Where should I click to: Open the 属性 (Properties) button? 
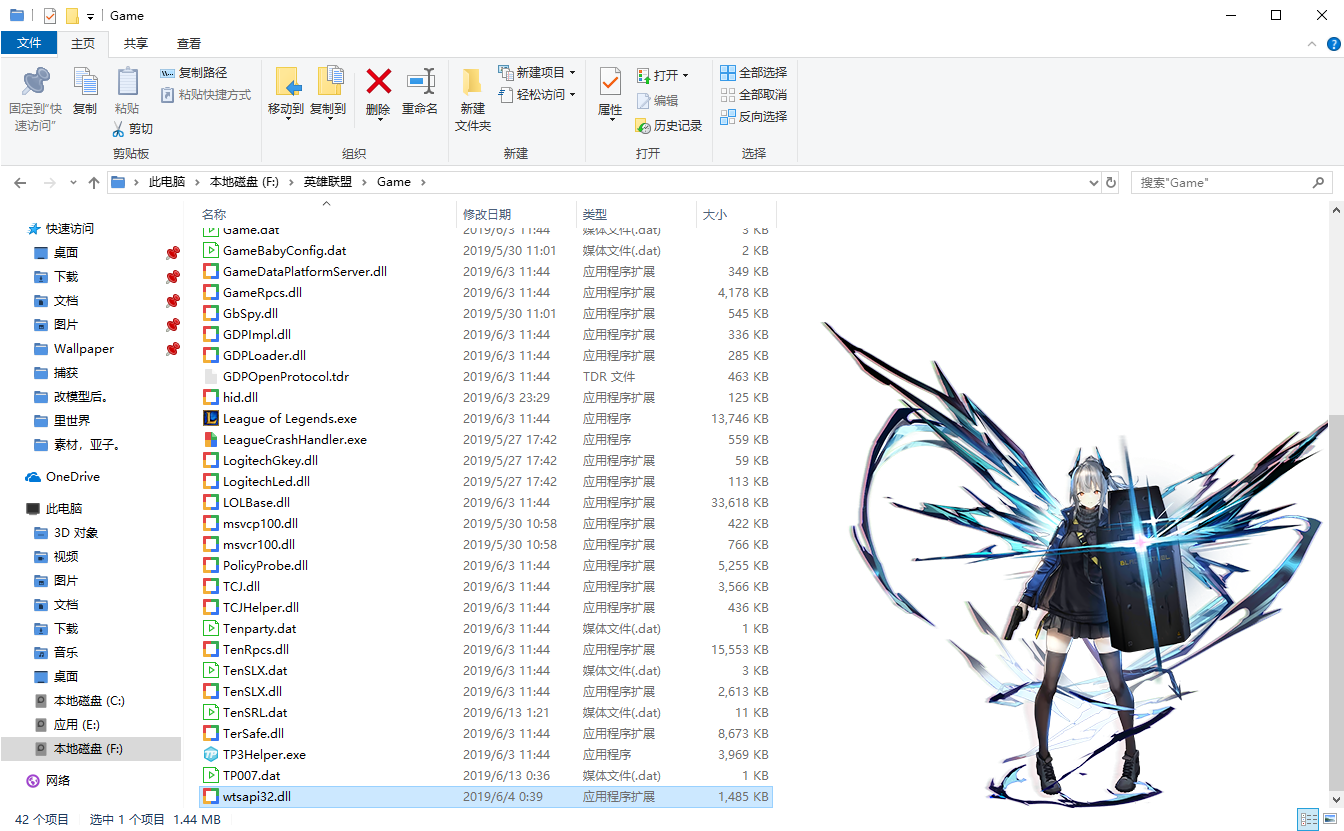point(610,95)
